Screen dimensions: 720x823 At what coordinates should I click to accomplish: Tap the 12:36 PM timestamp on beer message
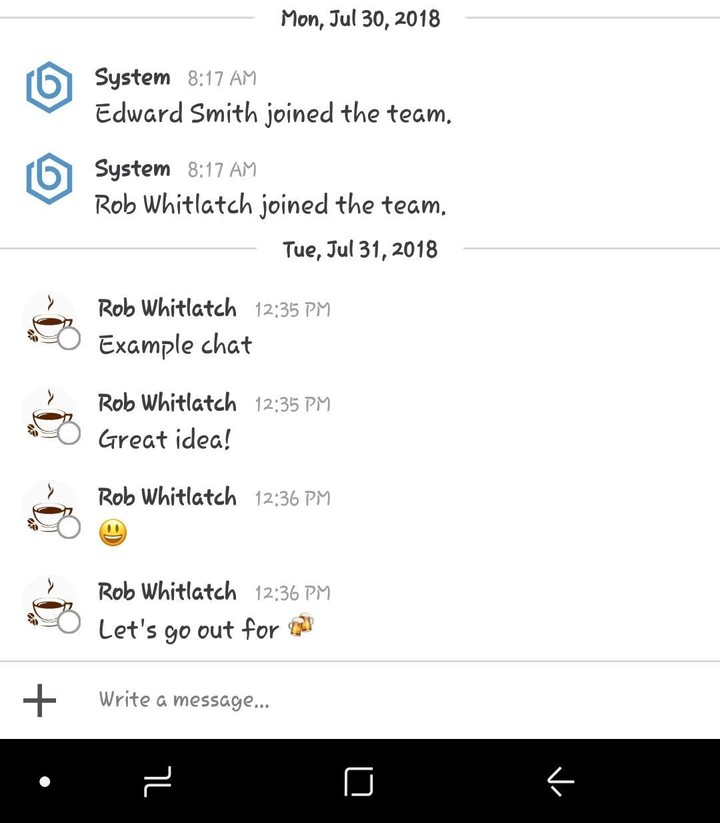[293, 593]
